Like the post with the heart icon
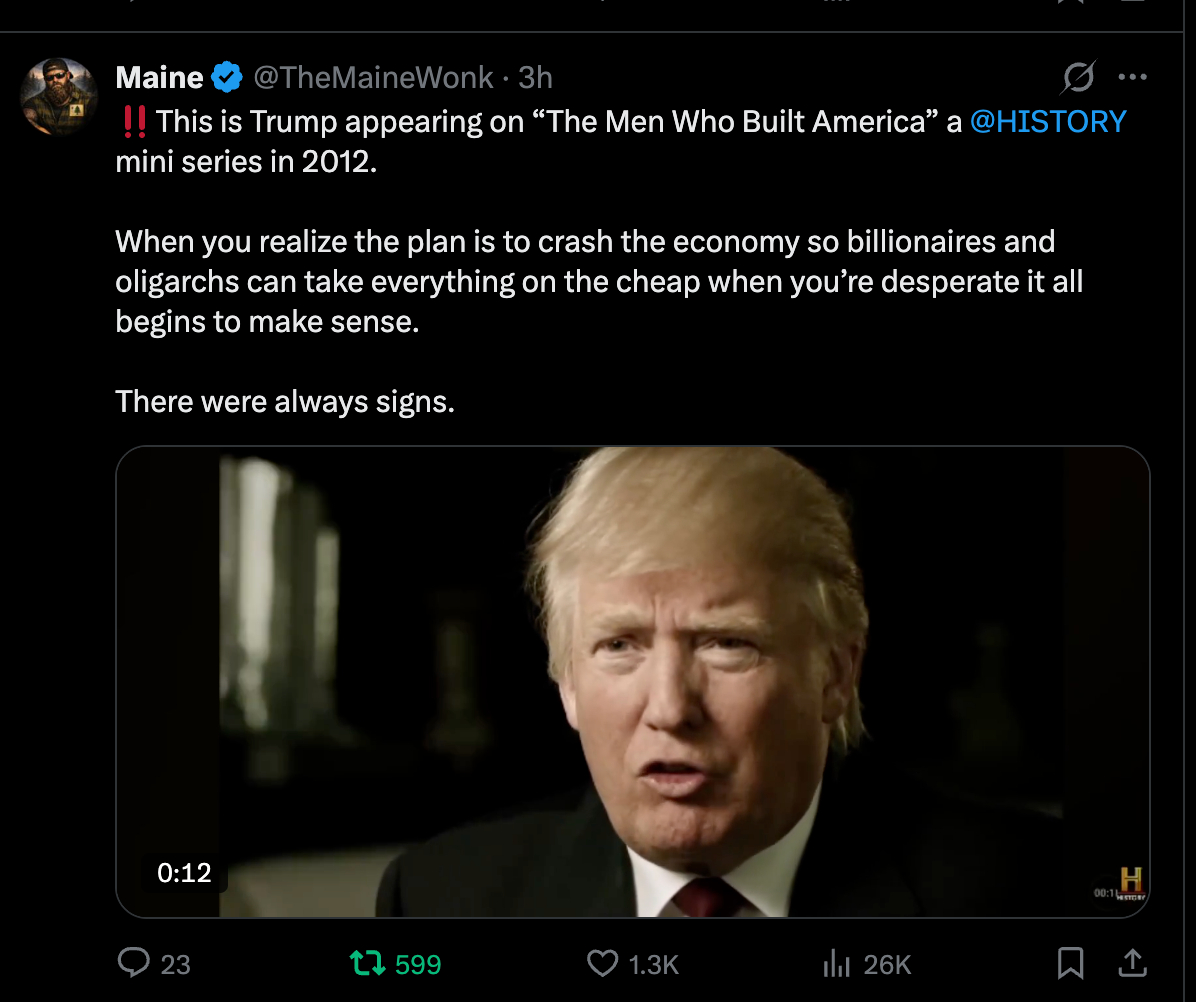 pyautogui.click(x=602, y=963)
